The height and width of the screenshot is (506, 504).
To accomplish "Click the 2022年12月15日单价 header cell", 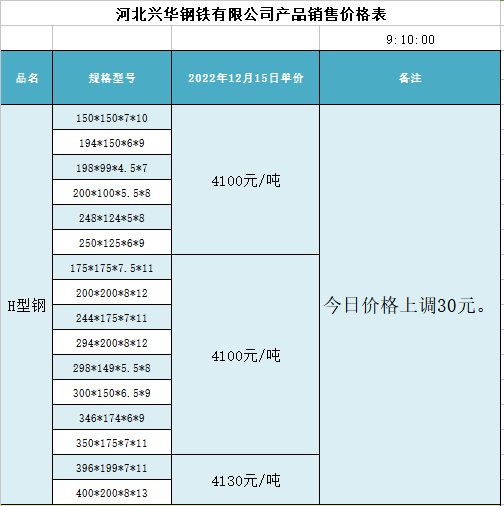I will 246,78.
